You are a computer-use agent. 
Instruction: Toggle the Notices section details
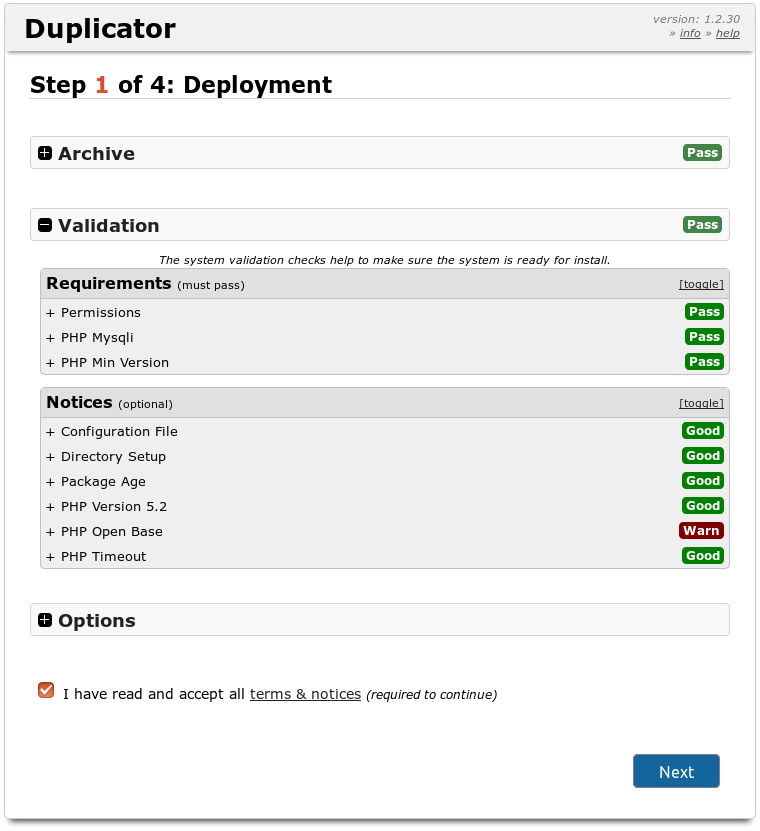[701, 404]
